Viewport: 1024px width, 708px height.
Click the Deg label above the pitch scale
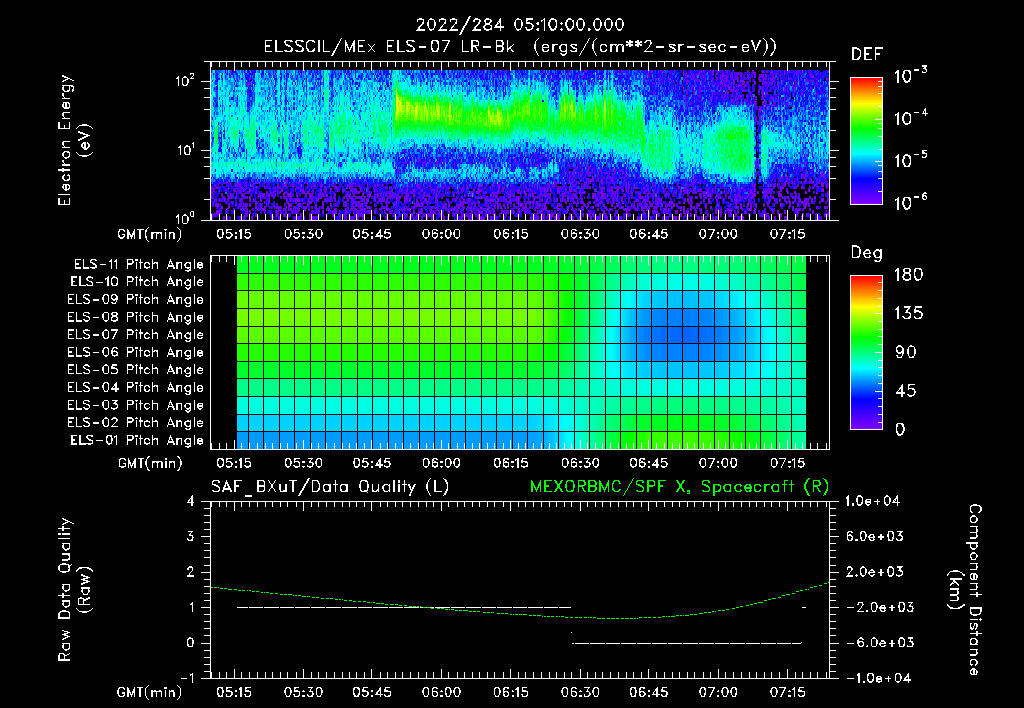867,253
